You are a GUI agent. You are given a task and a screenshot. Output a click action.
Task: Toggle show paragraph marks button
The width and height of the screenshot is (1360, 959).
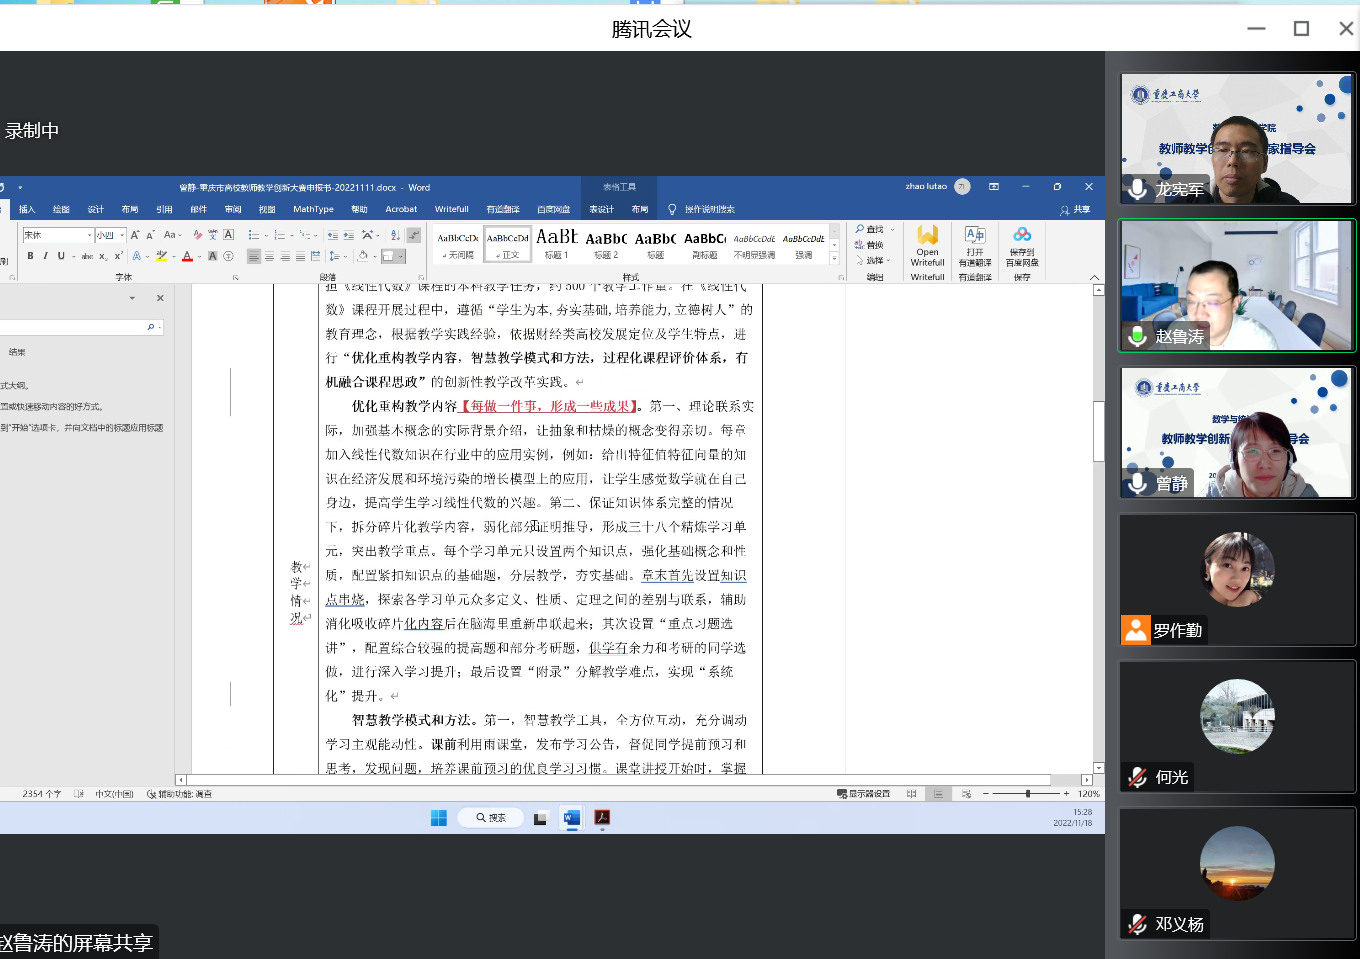[414, 235]
